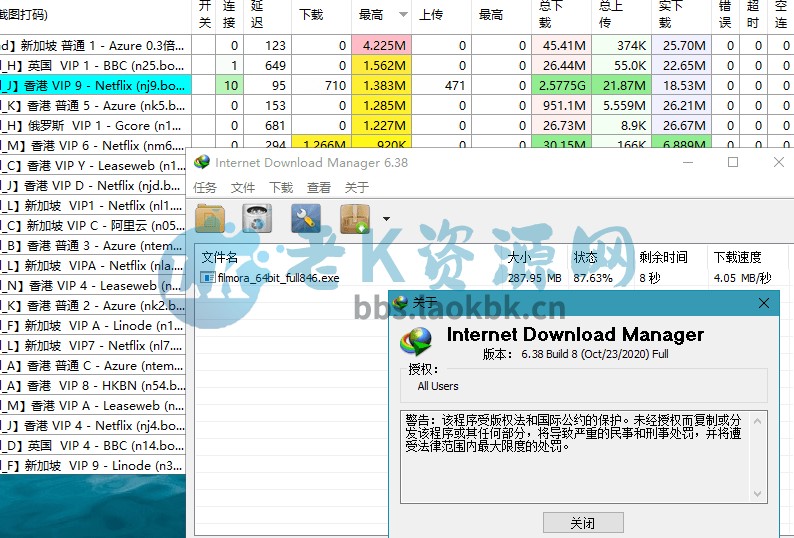Click the file icon beside filmora_64bit_full846.exe
This screenshot has width=794, height=538.
pyautogui.click(x=208, y=278)
